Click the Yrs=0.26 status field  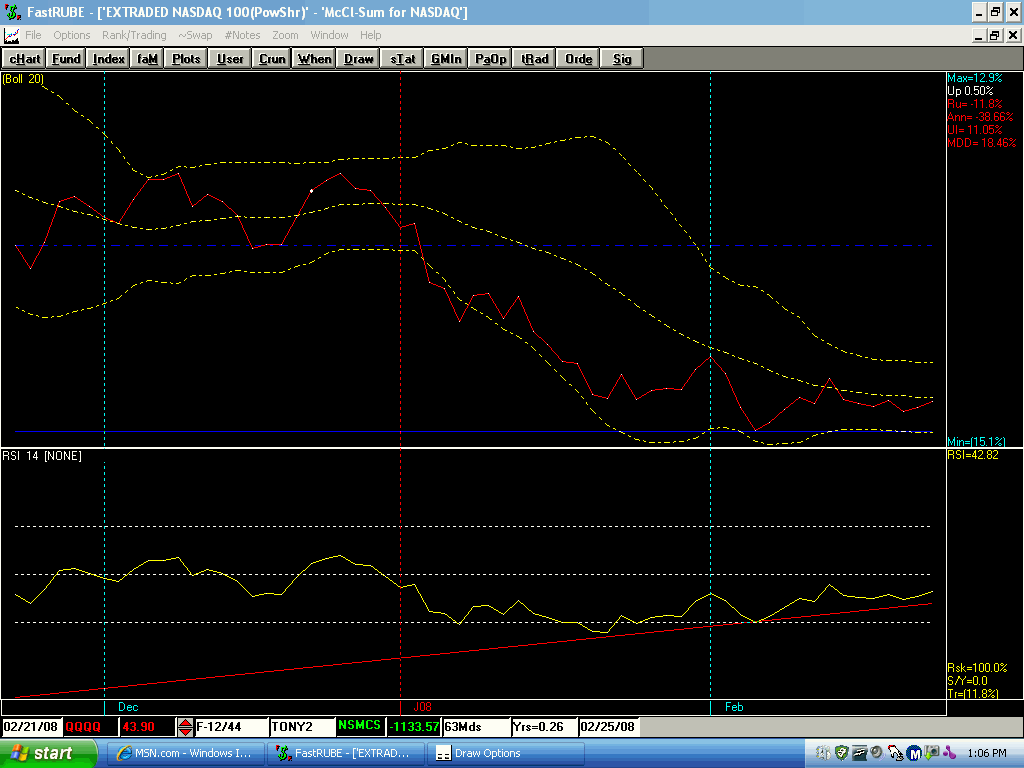pyautogui.click(x=544, y=727)
